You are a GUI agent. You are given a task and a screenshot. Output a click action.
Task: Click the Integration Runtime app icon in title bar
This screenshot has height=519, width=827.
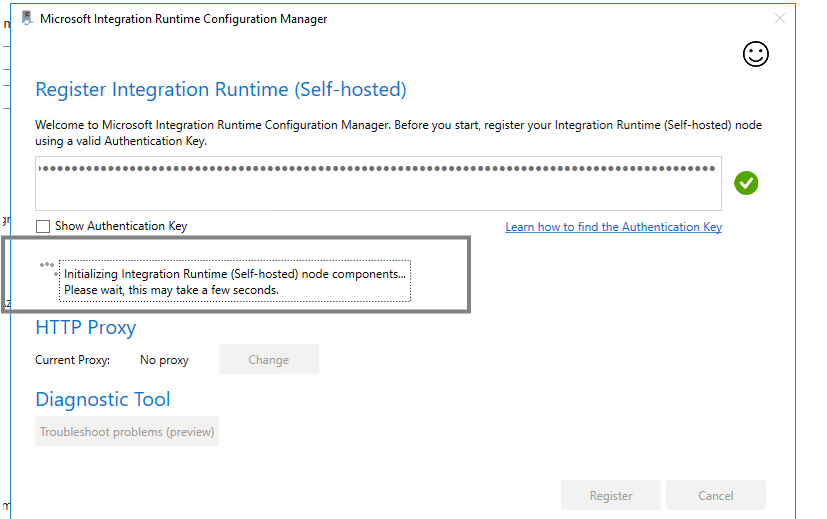click(27, 18)
